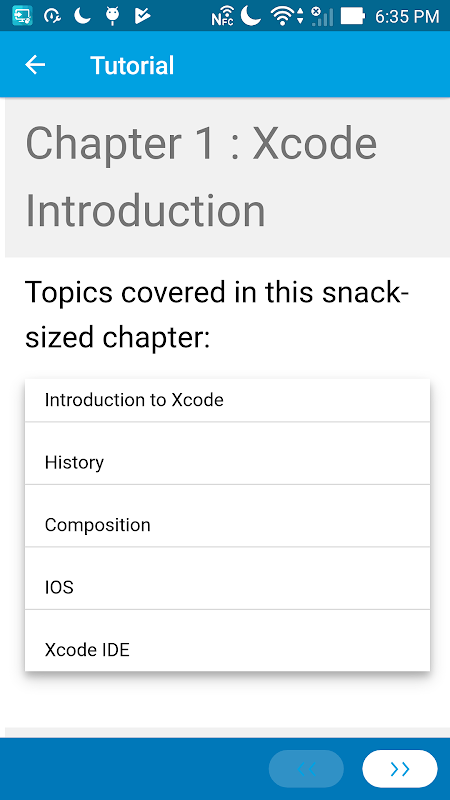Select the History topic
This screenshot has width=450, height=800.
tap(228, 454)
